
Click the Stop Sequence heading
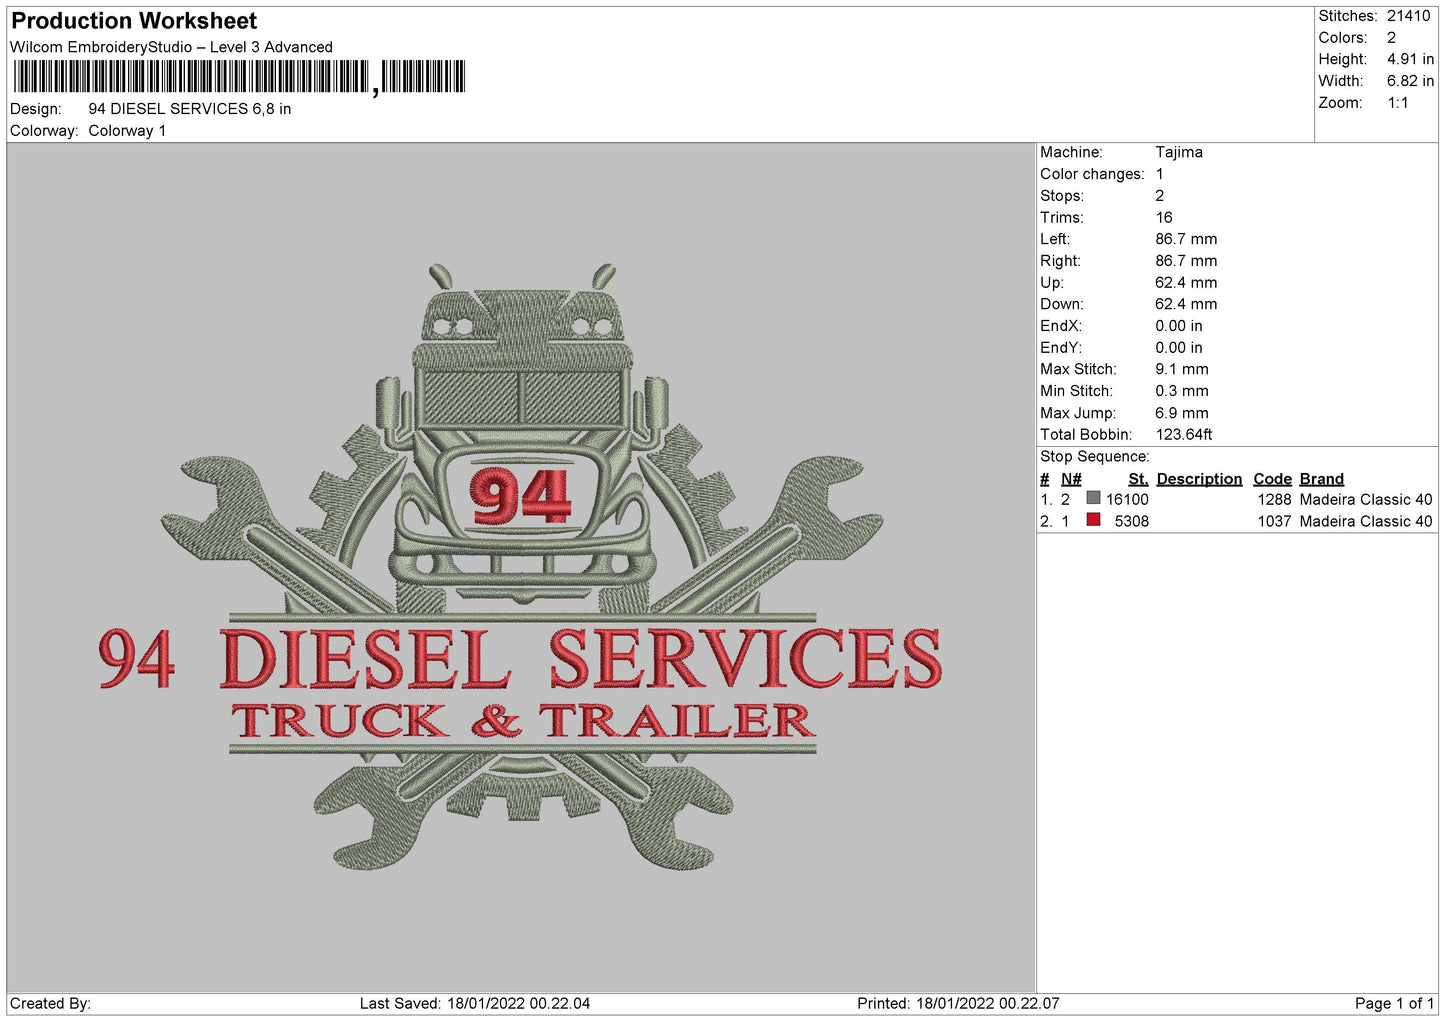1095,457
